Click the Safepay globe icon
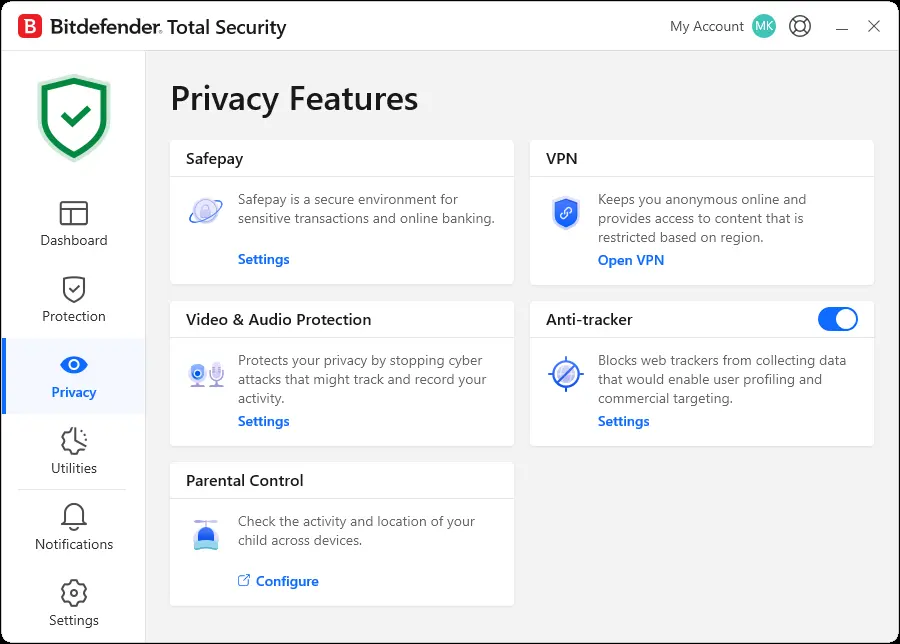Image resolution: width=900 pixels, height=644 pixels. [x=205, y=210]
